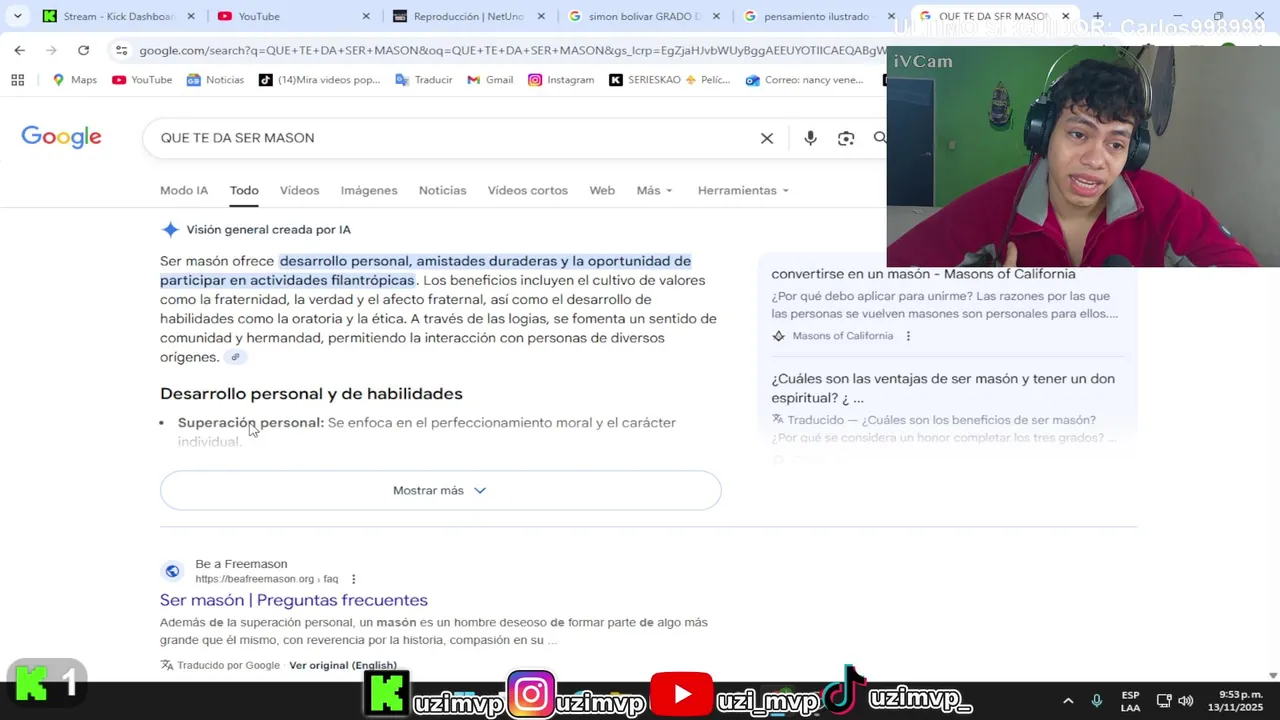
Task: Show hidden icons in the system tray
Action: (1068, 701)
